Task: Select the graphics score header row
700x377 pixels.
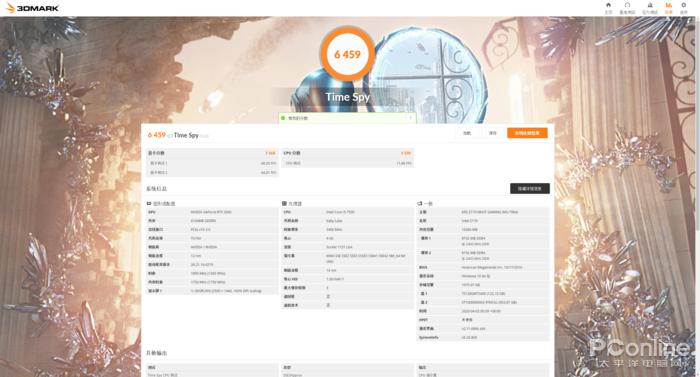Action: click(x=212, y=153)
